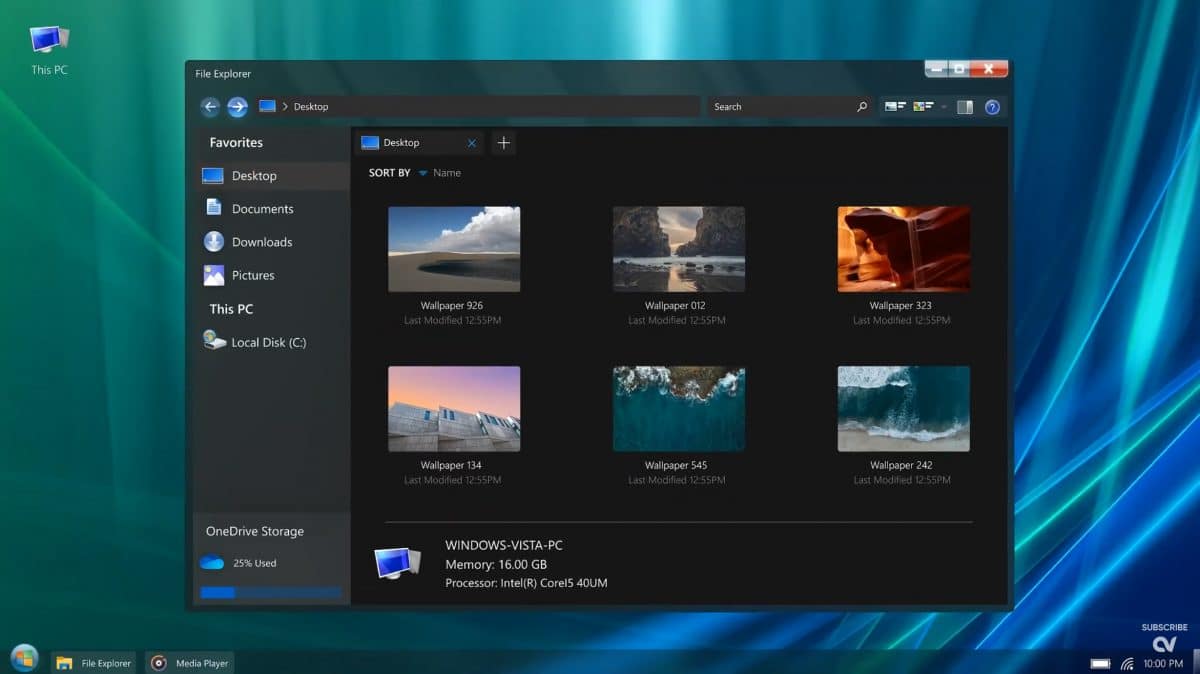Click the OneDrive storage progress bar
This screenshot has width=1200, height=674.
[x=269, y=593]
